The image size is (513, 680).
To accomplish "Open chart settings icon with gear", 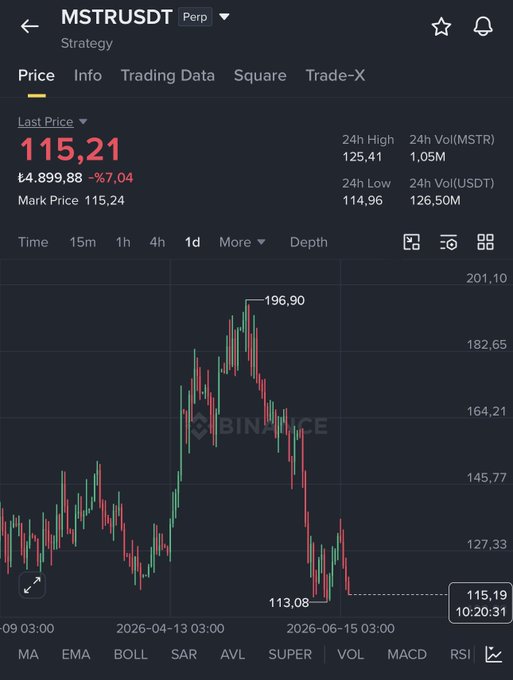I will 448,242.
